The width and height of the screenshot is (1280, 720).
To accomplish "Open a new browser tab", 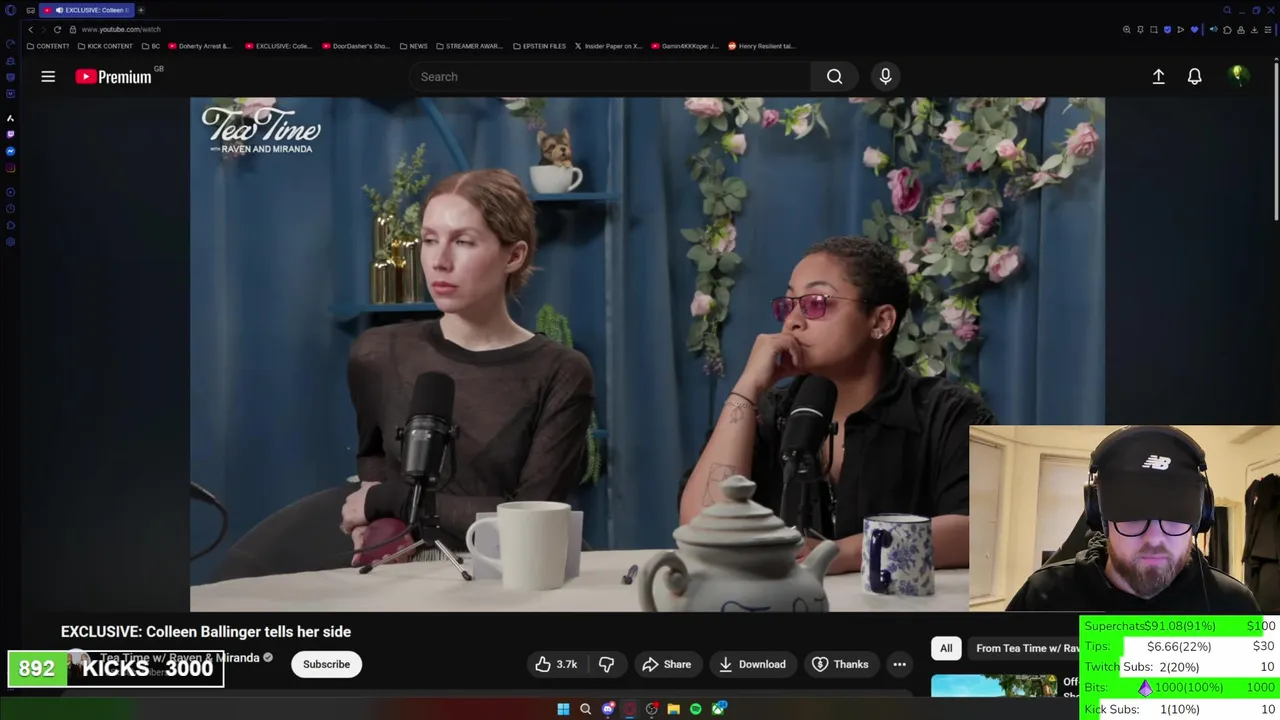I will (x=141, y=10).
